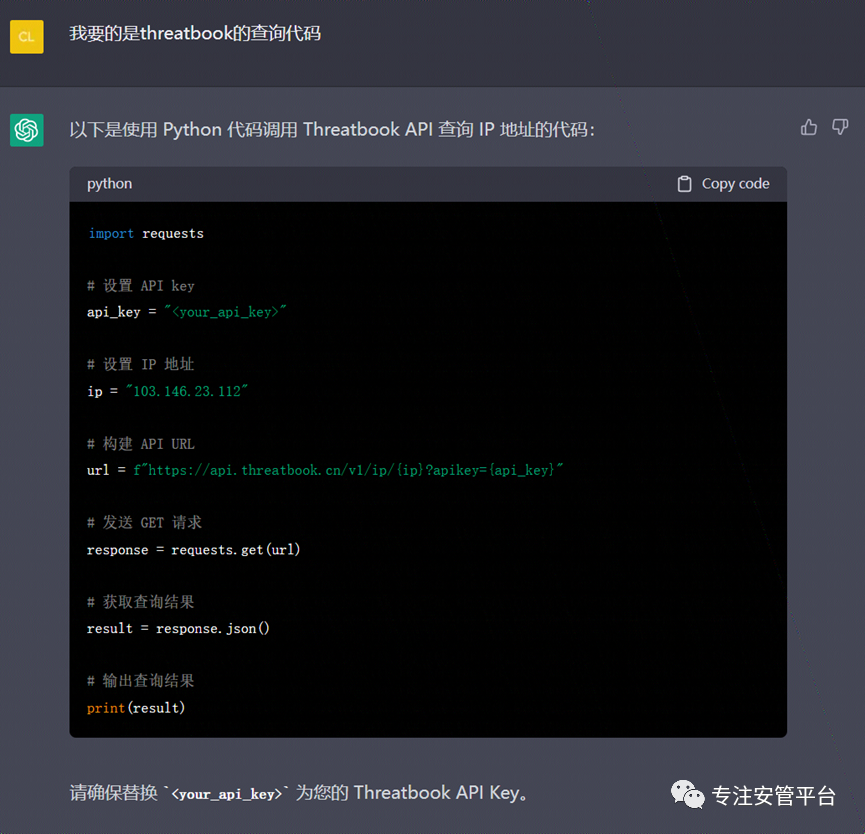Click the Copy code button
The width and height of the screenshot is (865, 834).
[x=723, y=184]
